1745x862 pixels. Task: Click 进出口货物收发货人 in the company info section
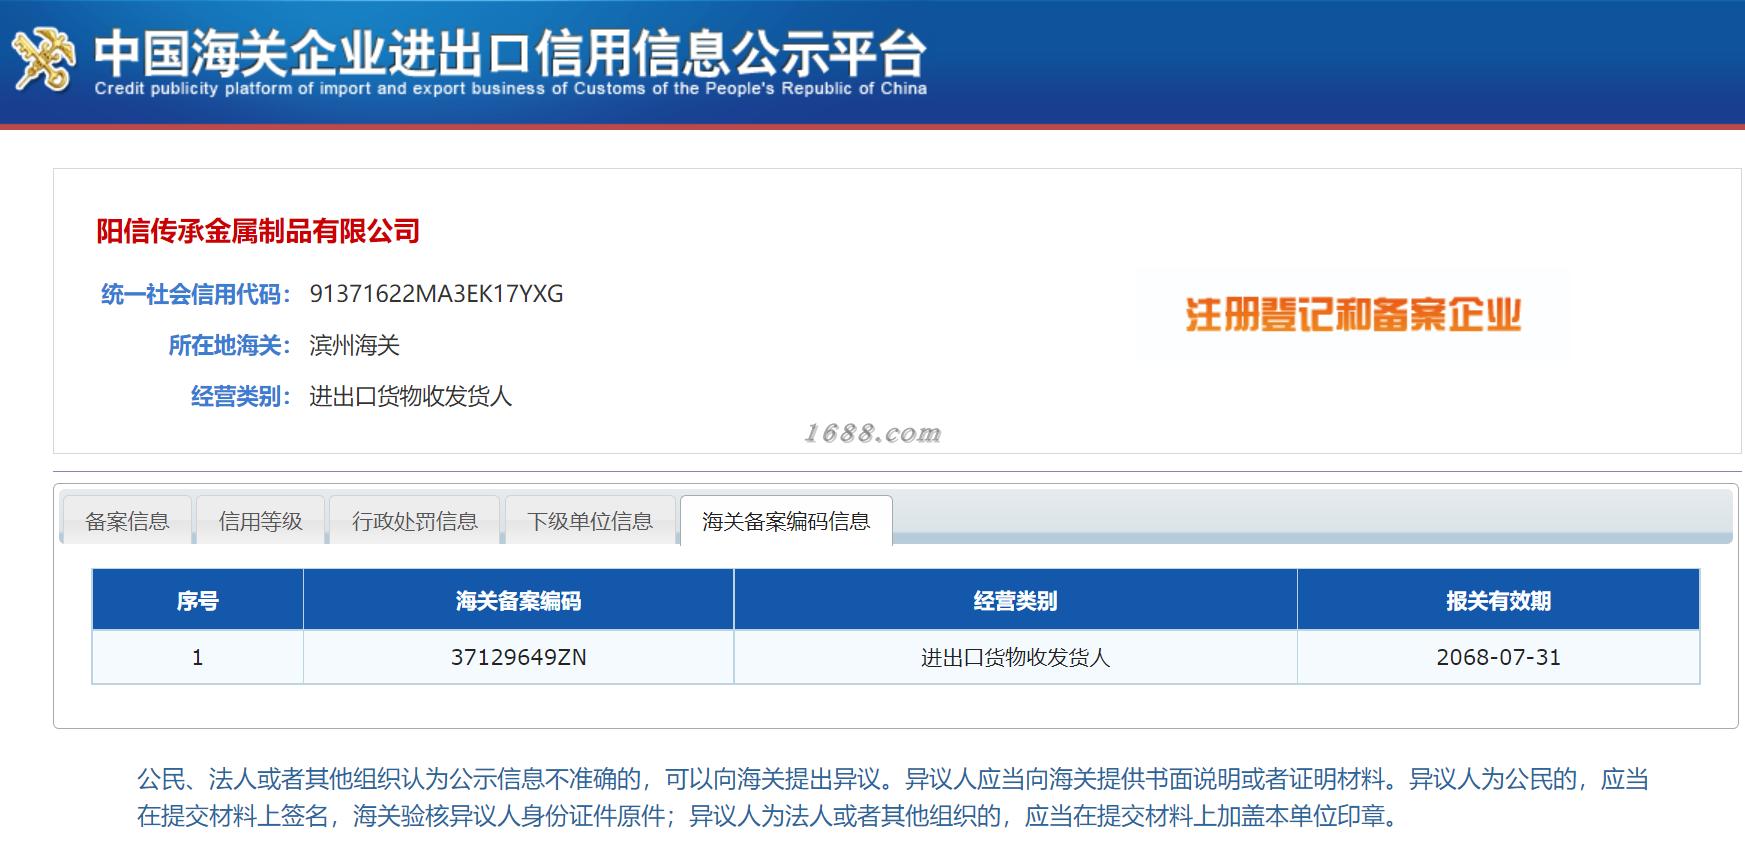410,396
